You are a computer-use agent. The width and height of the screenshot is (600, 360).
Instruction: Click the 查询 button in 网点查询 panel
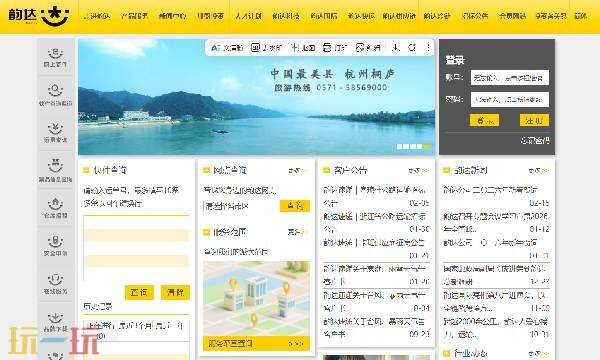click(295, 206)
